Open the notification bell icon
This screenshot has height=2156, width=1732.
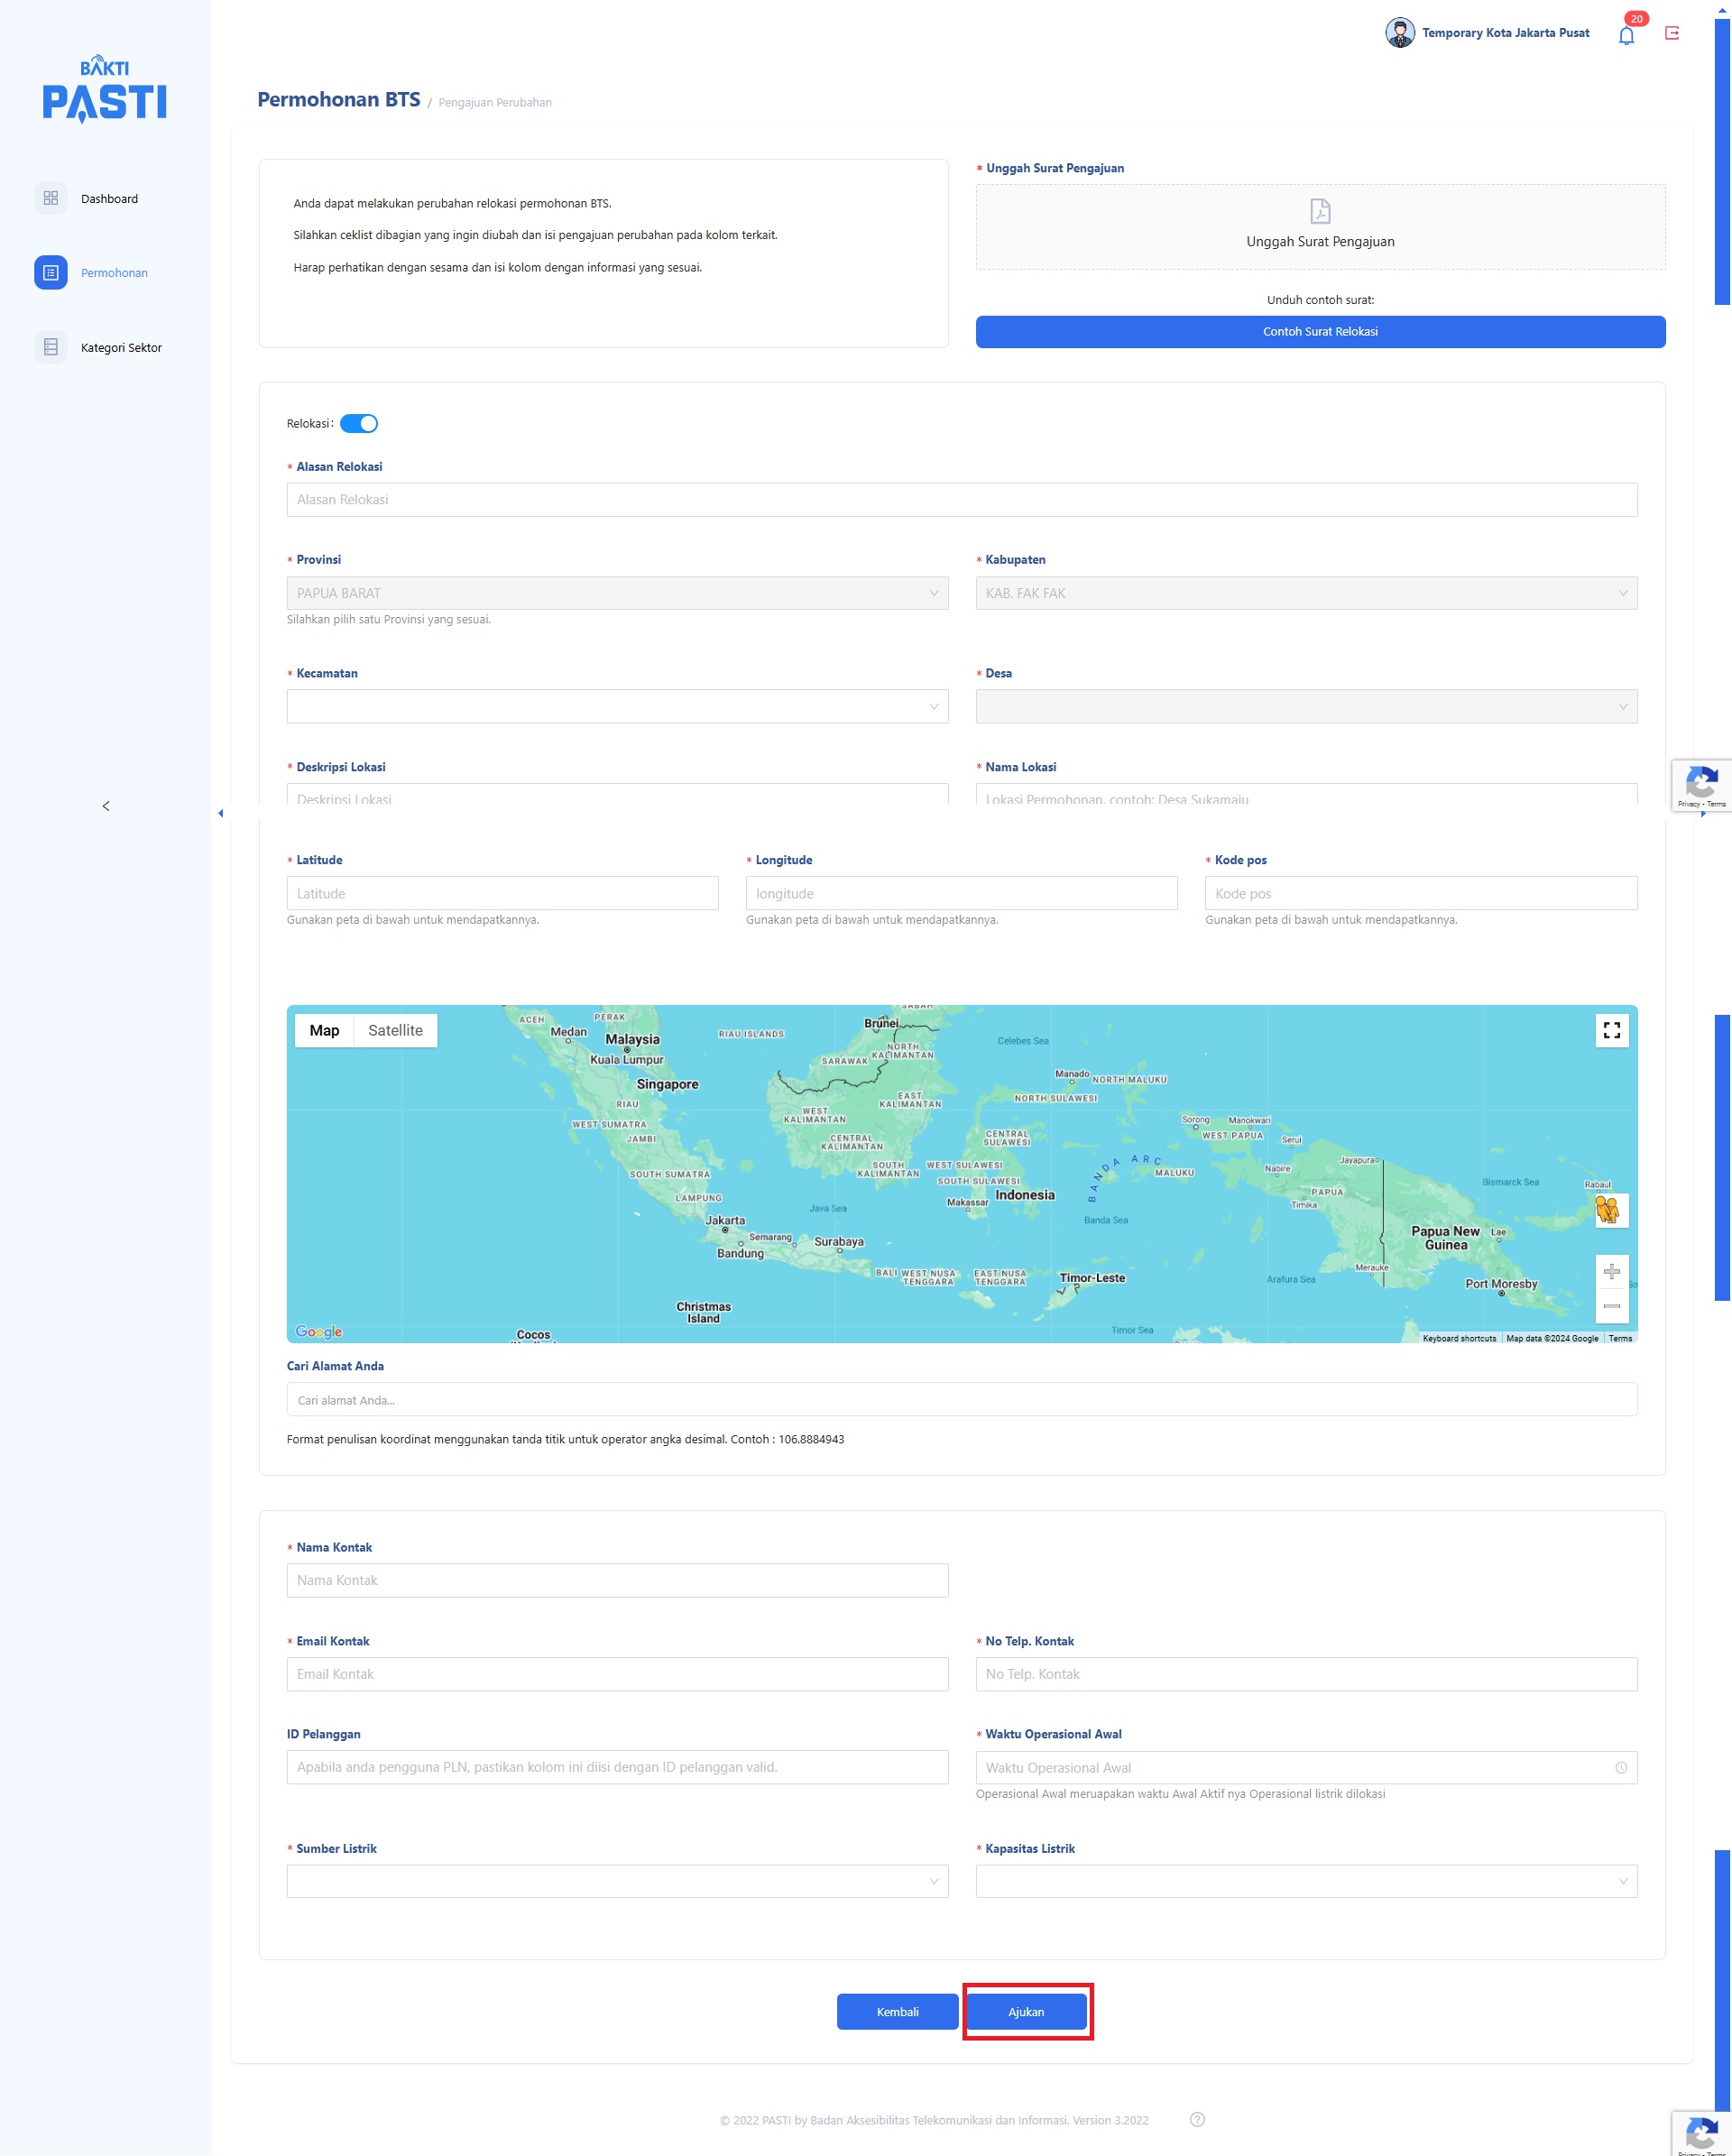point(1627,35)
